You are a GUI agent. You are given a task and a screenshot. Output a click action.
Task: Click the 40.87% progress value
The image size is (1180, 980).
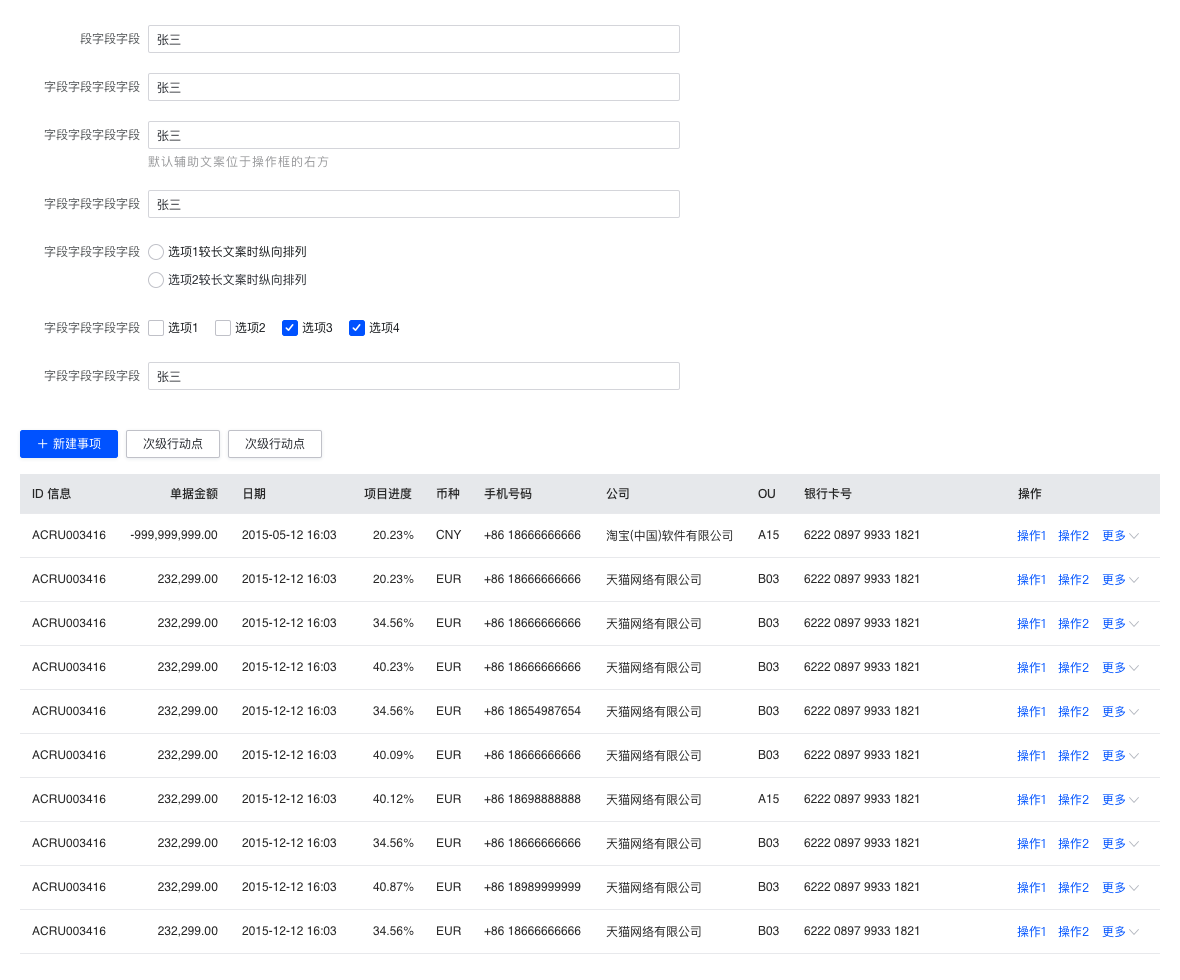pyautogui.click(x=393, y=887)
